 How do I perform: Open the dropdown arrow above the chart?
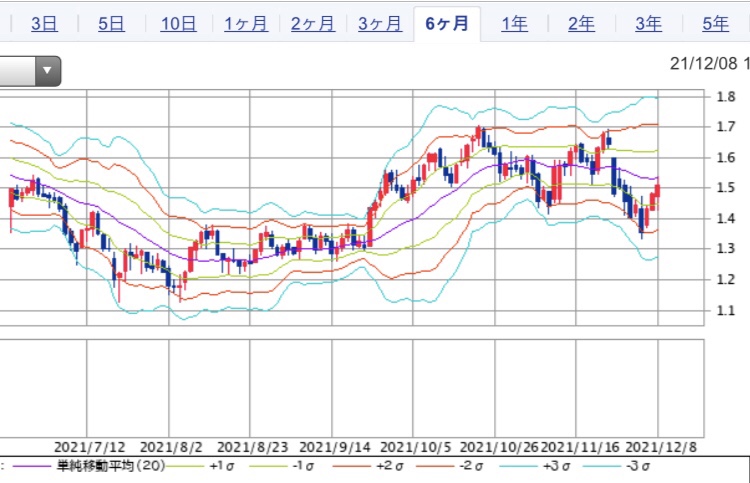tap(47, 71)
